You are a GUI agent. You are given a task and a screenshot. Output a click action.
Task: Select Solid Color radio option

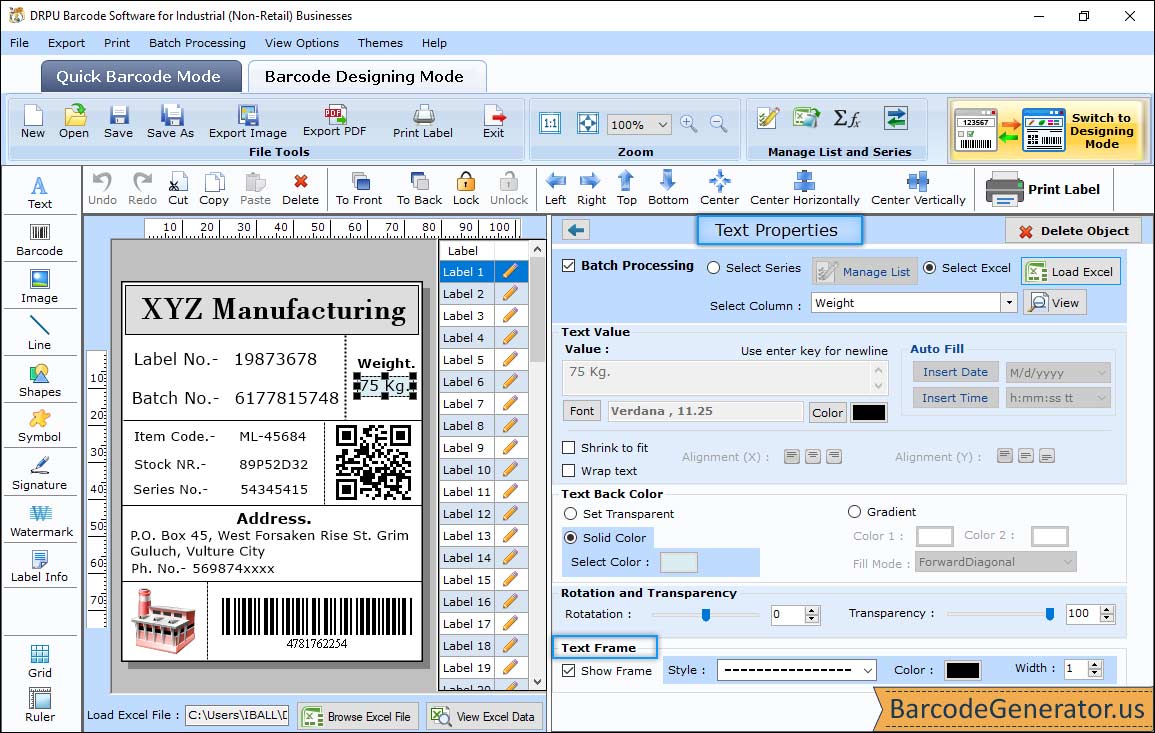point(570,538)
